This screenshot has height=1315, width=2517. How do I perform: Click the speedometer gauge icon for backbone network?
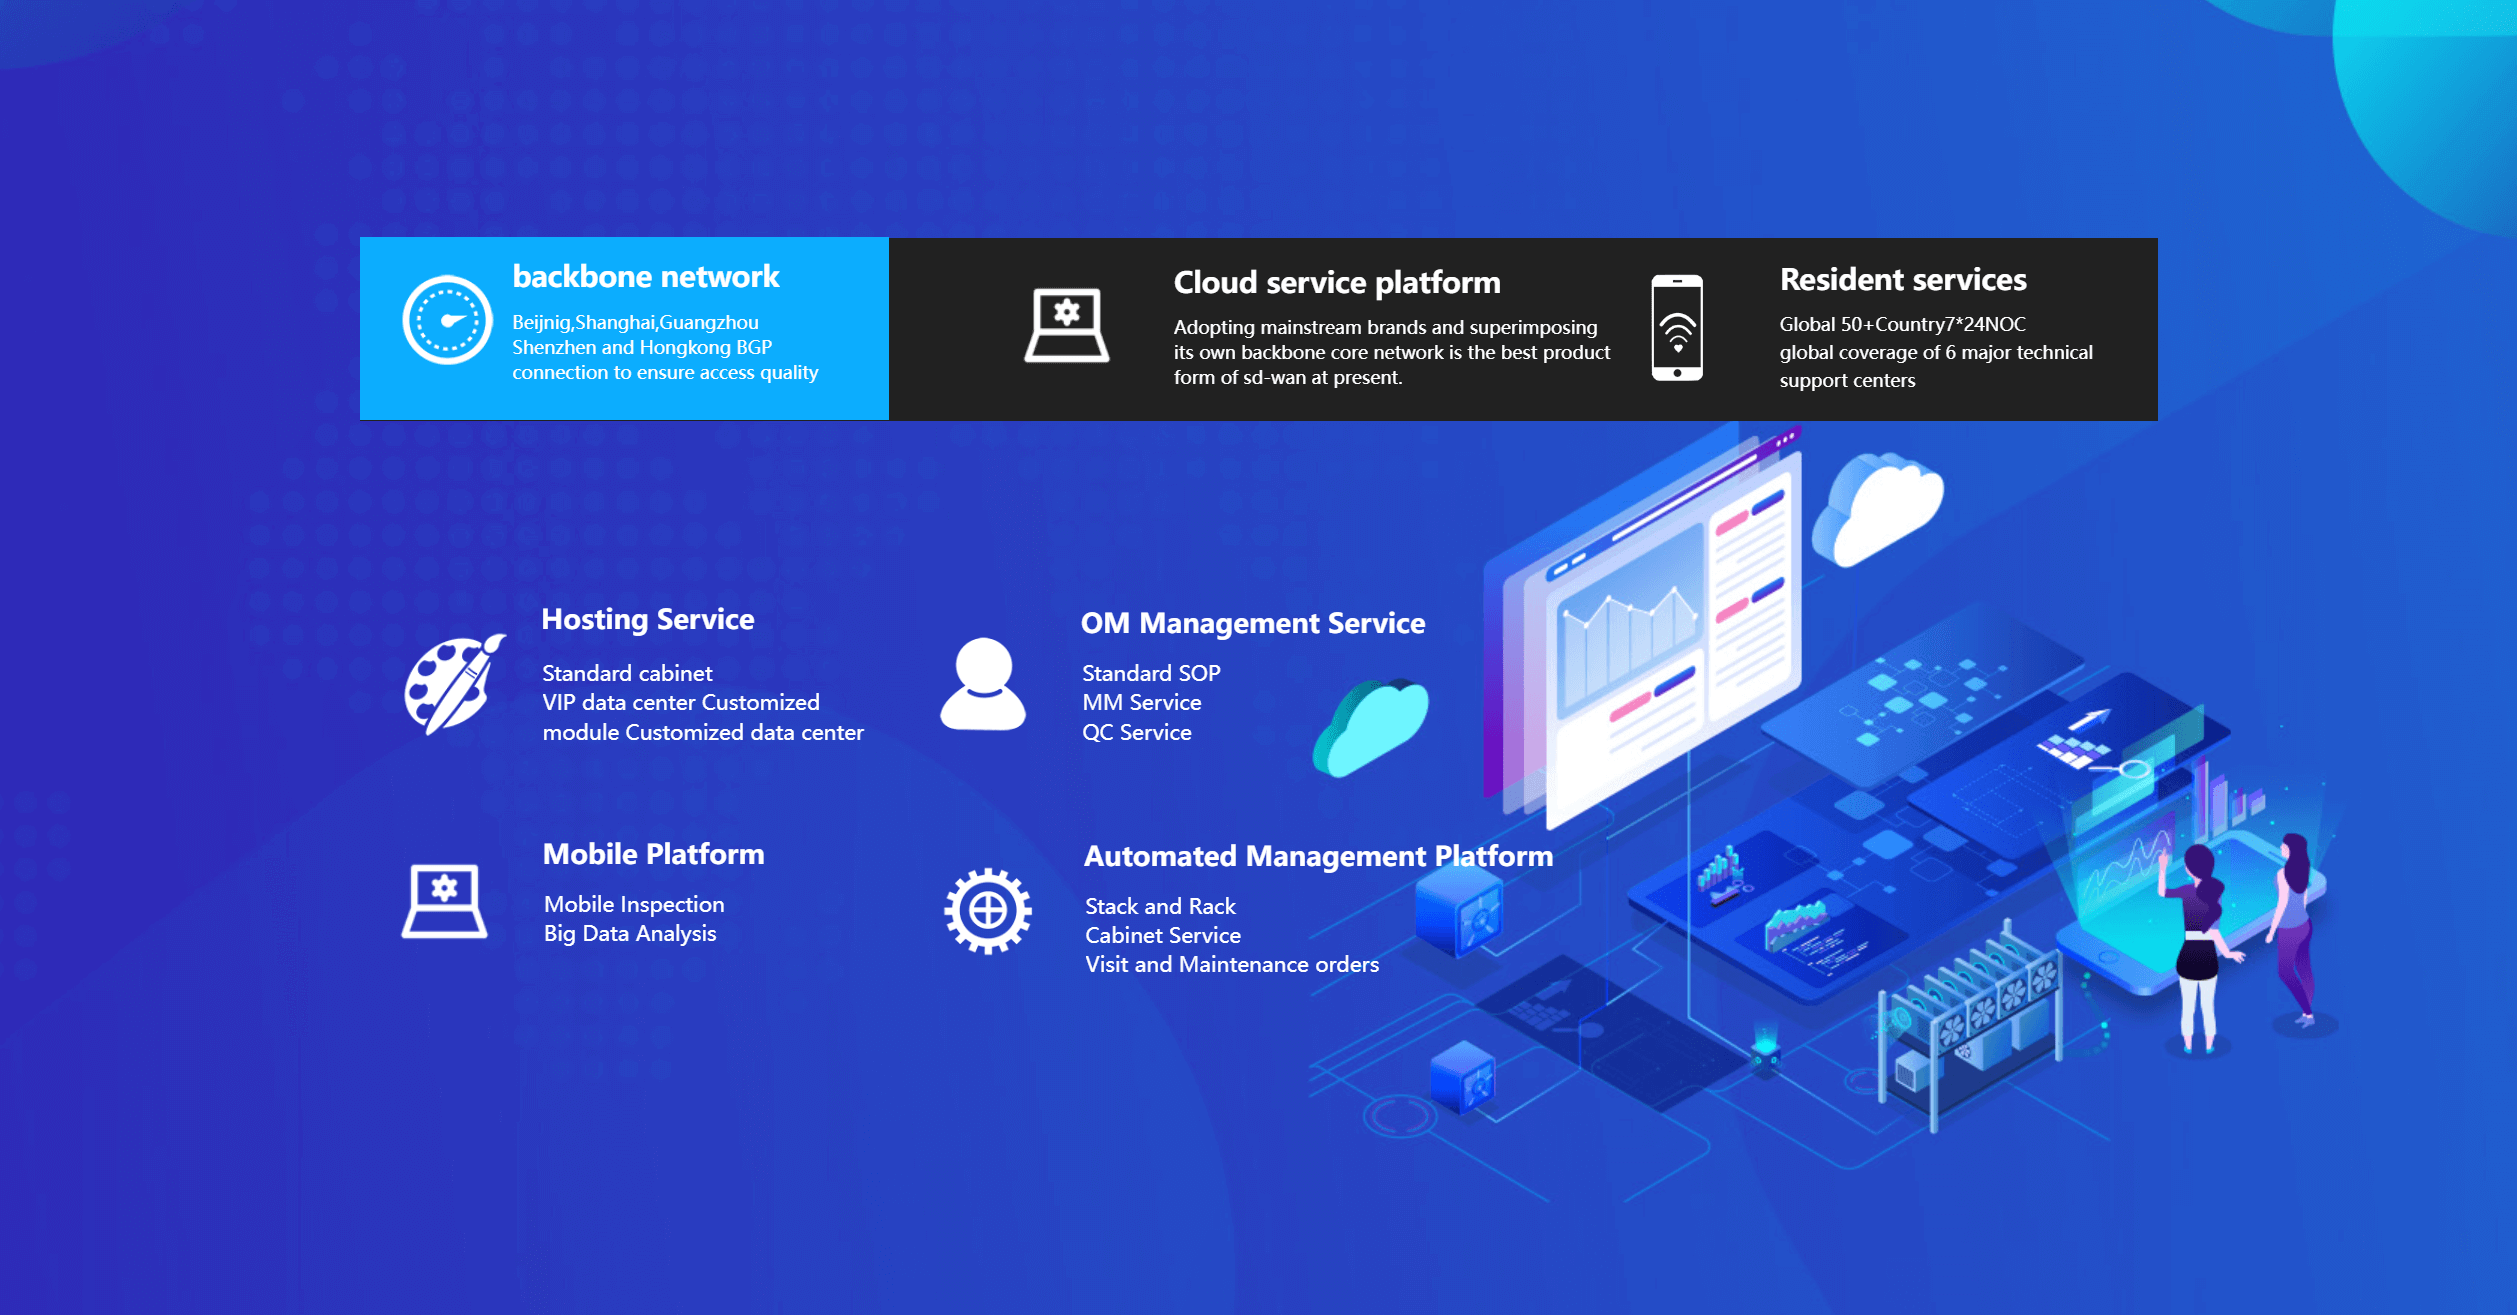coord(447,320)
